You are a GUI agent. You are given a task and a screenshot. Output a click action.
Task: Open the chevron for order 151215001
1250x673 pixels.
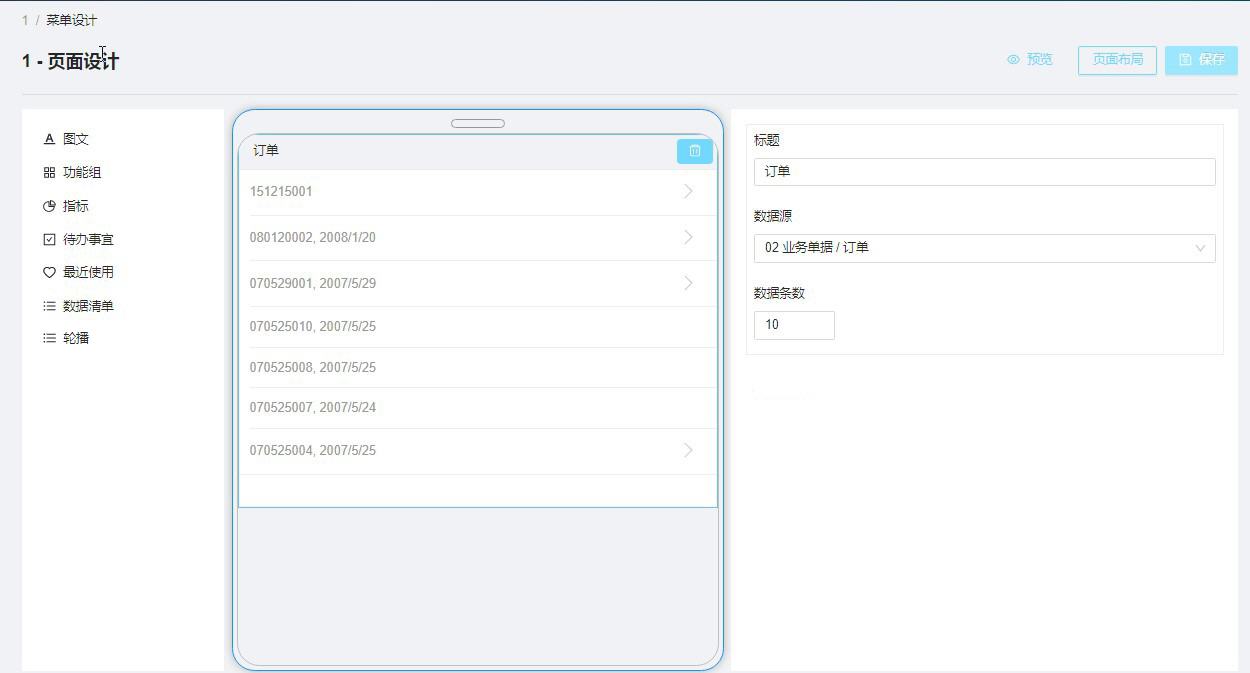[688, 191]
